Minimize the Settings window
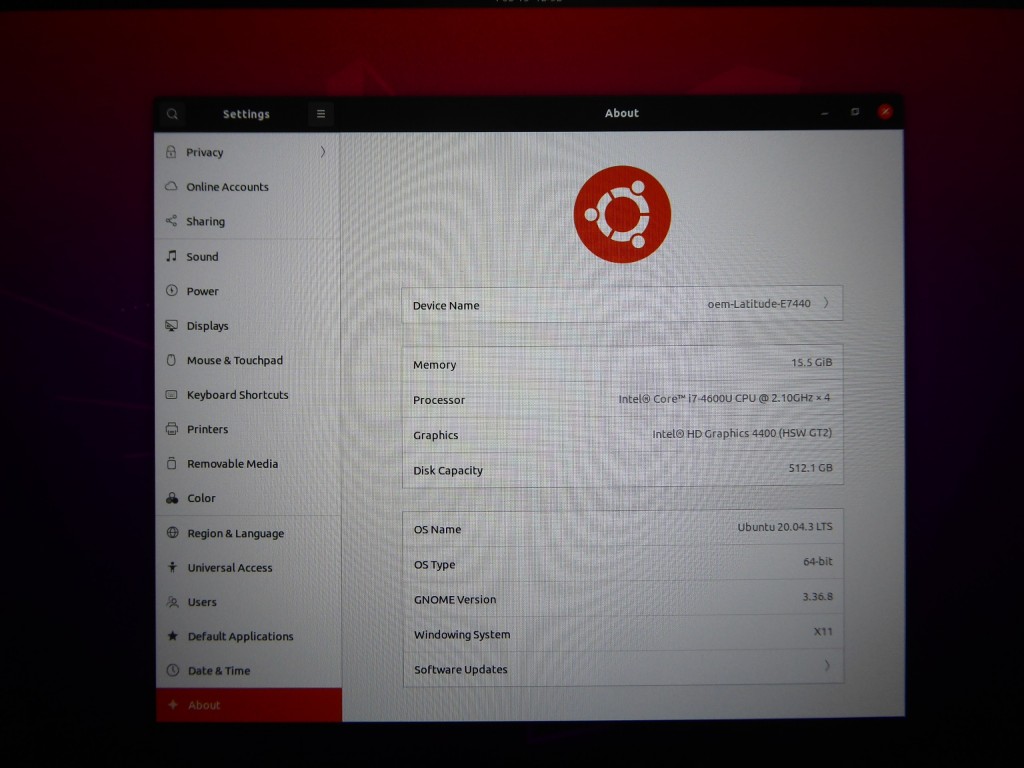 [824, 113]
